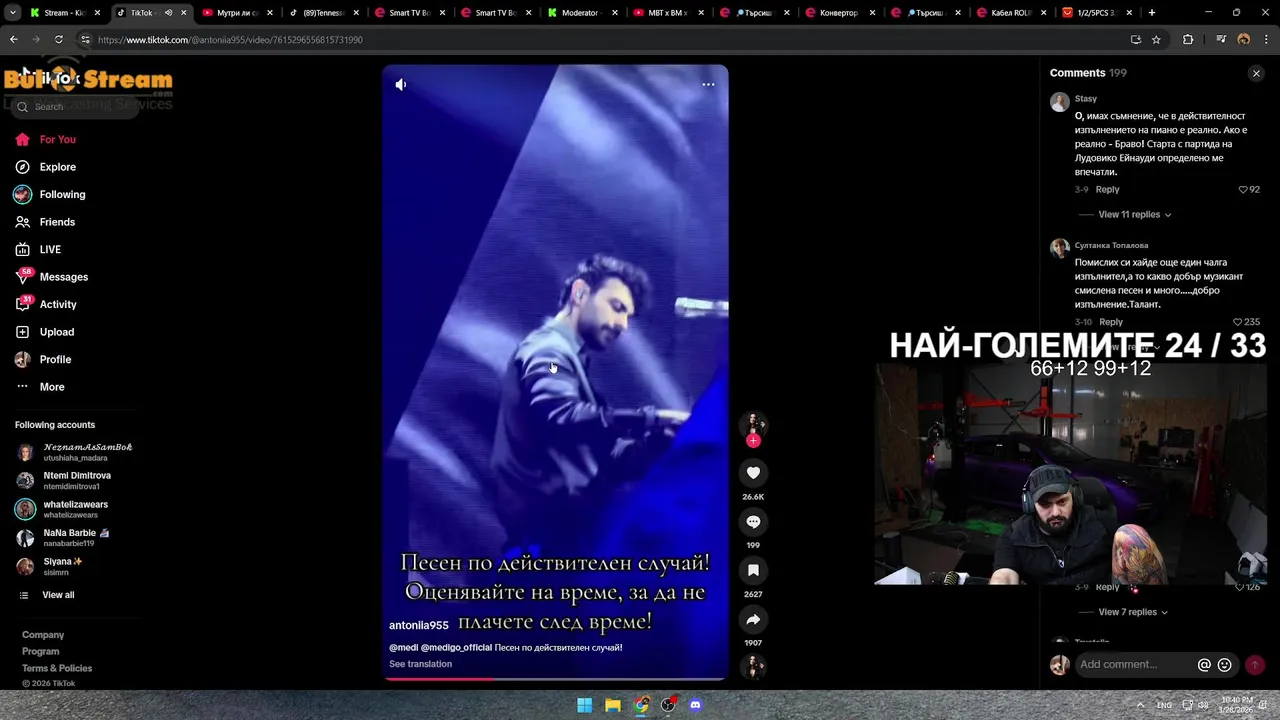Close the Comments panel
1280x720 pixels.
pyautogui.click(x=1256, y=73)
